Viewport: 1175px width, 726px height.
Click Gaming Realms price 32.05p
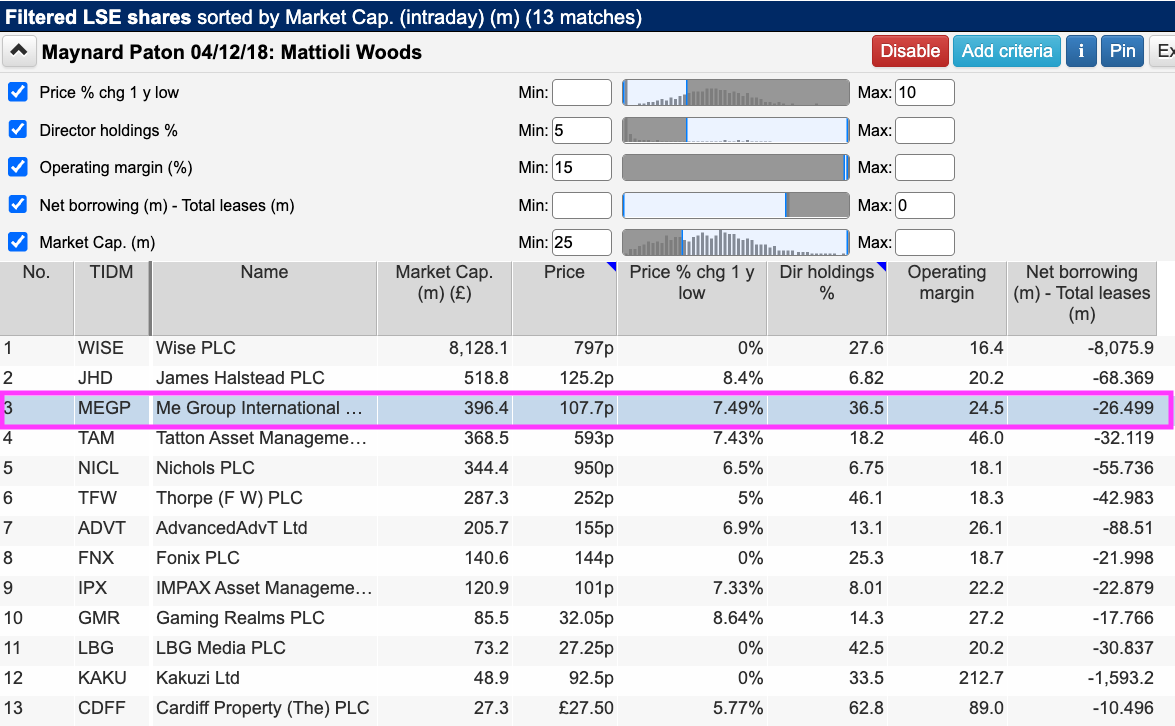click(586, 618)
